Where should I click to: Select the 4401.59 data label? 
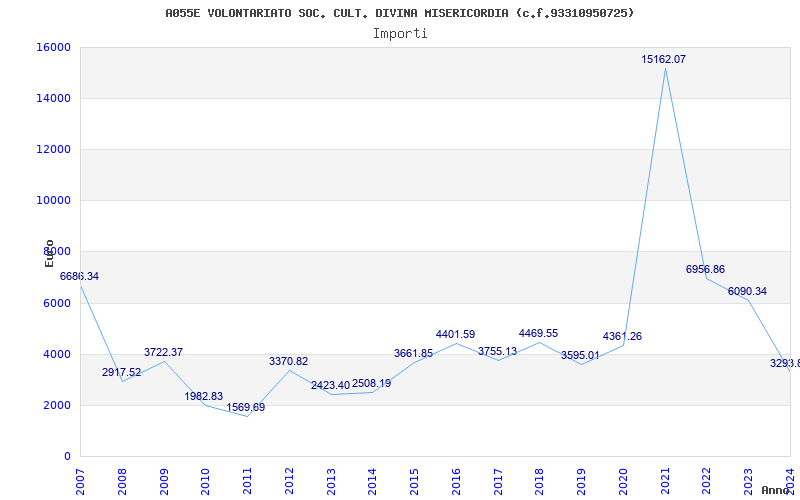(x=455, y=334)
